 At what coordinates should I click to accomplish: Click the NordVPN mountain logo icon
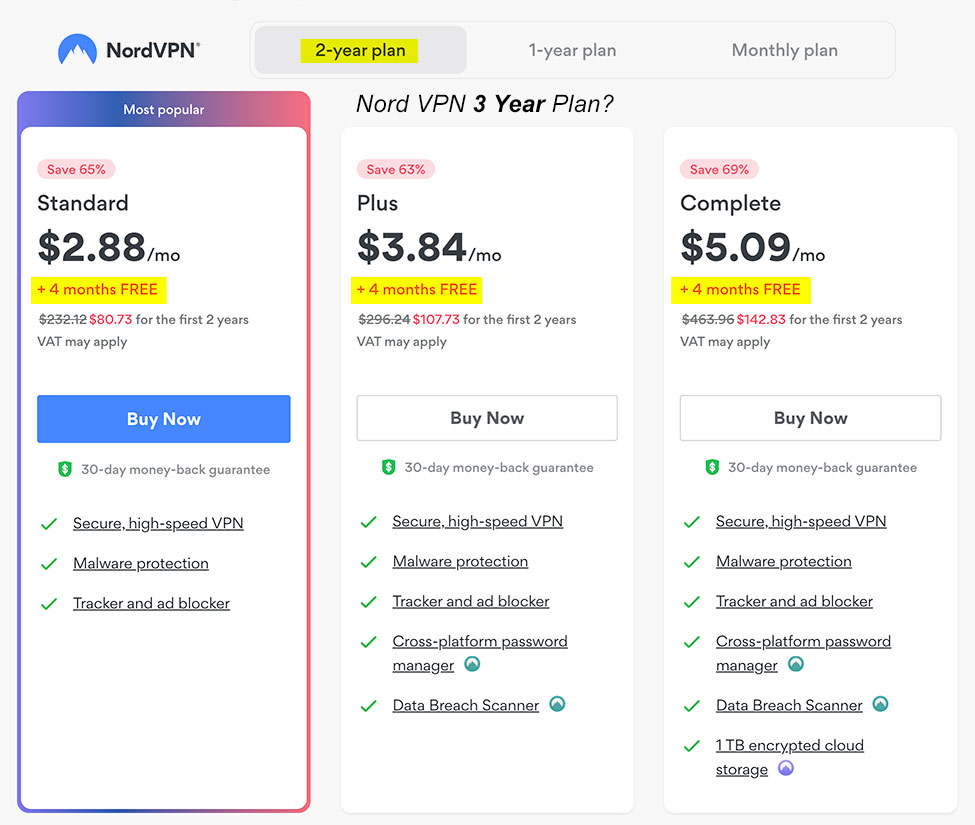(x=77, y=49)
